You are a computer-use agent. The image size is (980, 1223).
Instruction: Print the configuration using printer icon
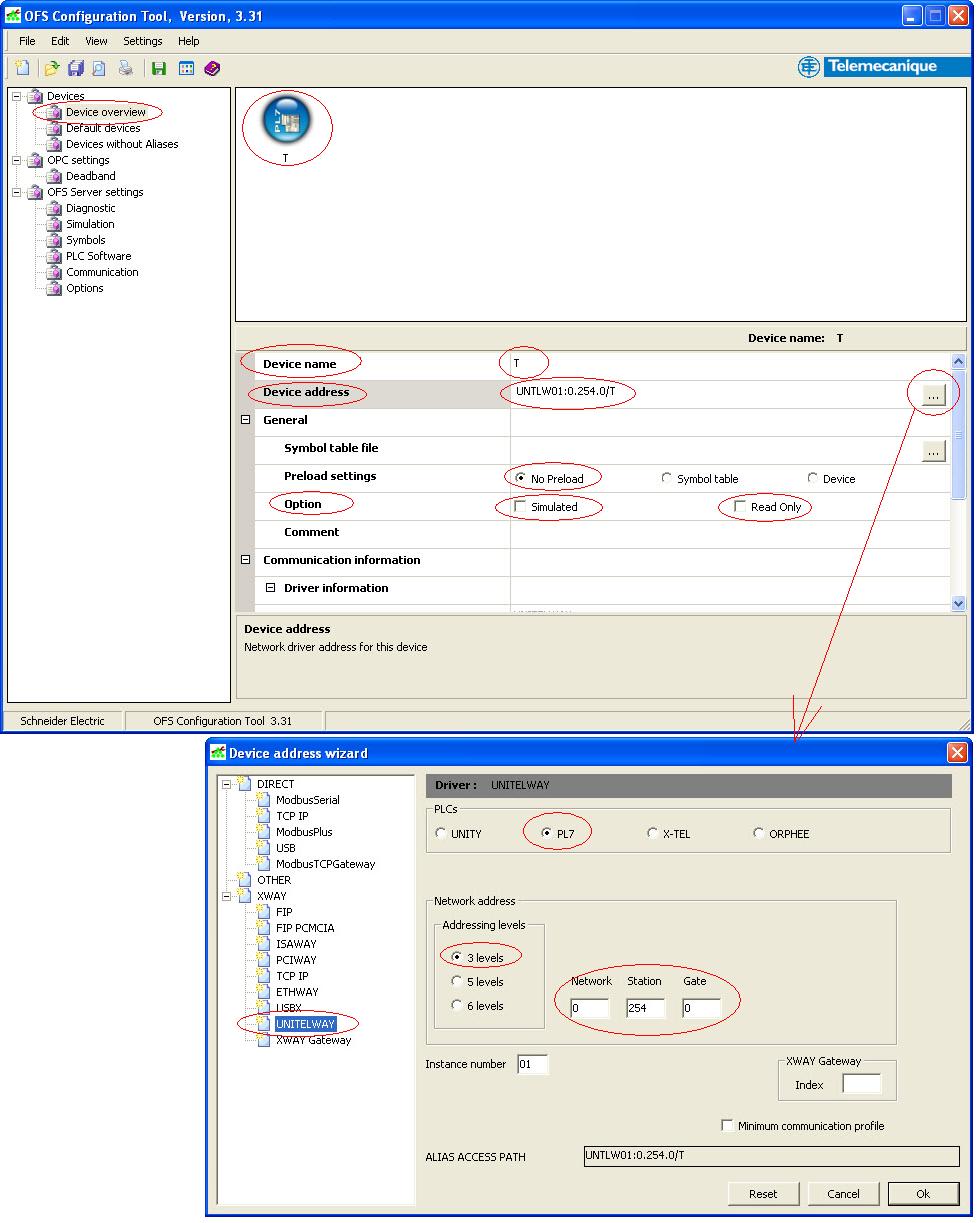point(125,68)
